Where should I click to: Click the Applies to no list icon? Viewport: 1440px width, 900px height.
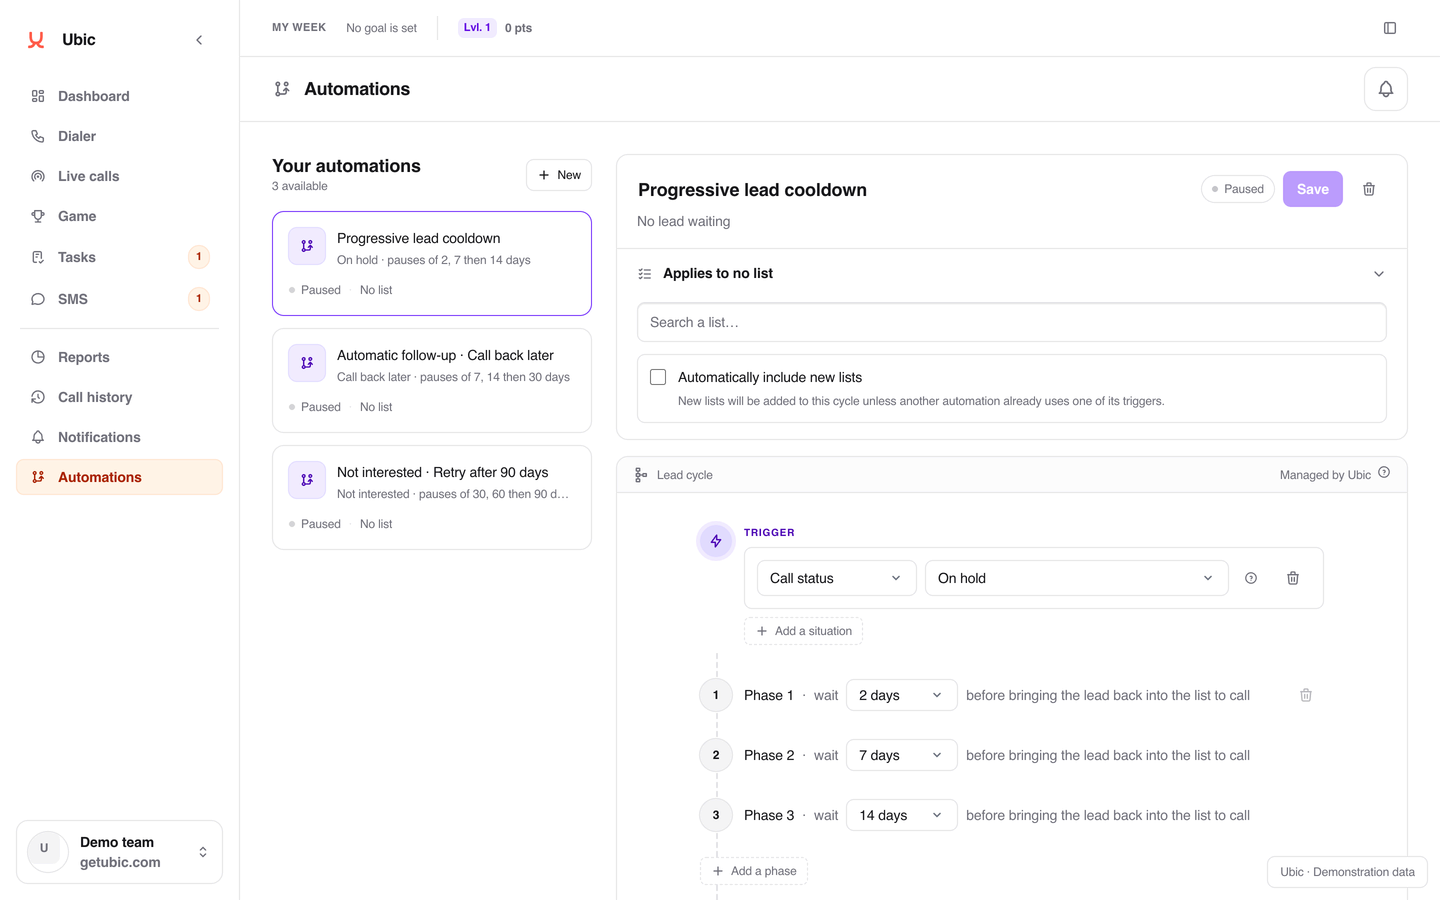[x=645, y=274]
